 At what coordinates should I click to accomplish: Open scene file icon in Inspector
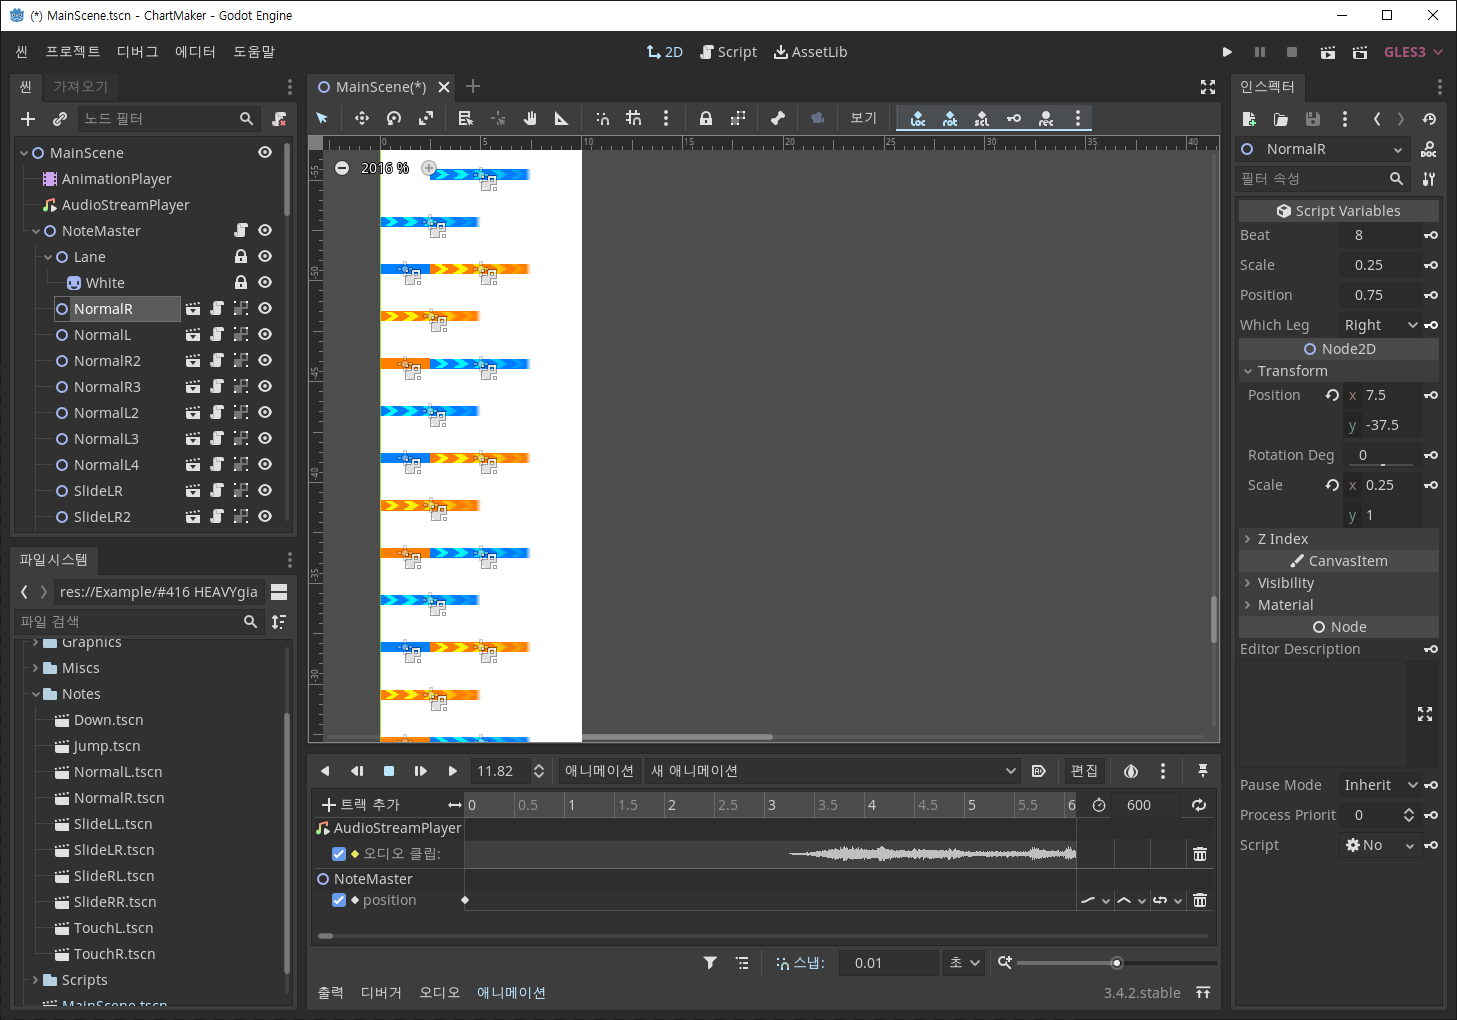pos(1281,119)
